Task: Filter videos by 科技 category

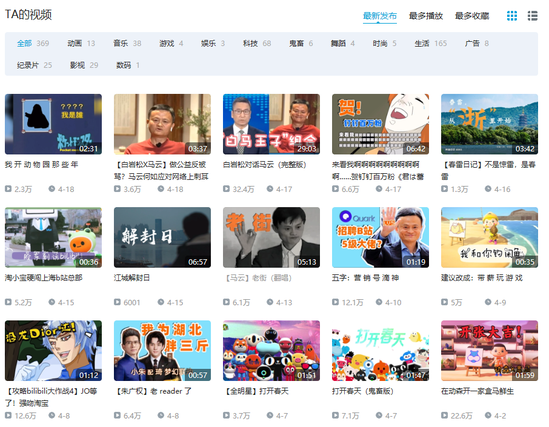Action: pyautogui.click(x=257, y=43)
